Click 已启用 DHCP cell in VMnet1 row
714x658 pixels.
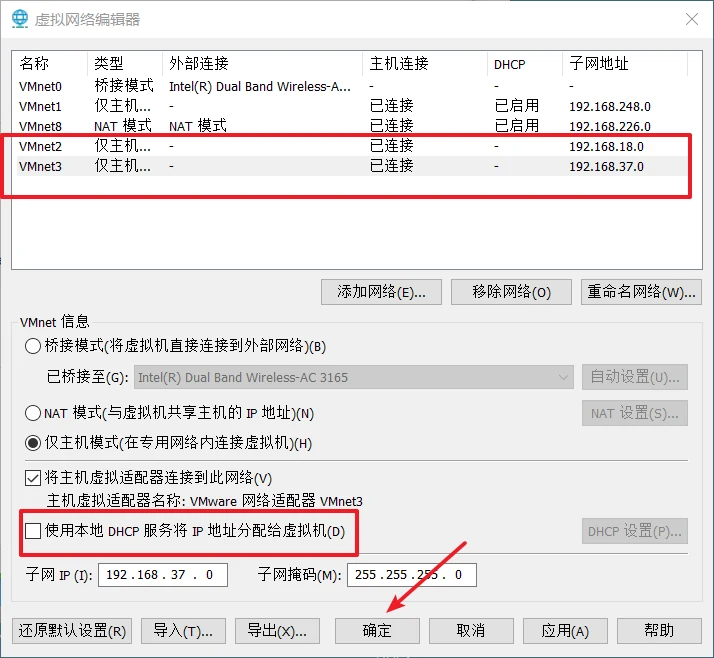(x=517, y=106)
